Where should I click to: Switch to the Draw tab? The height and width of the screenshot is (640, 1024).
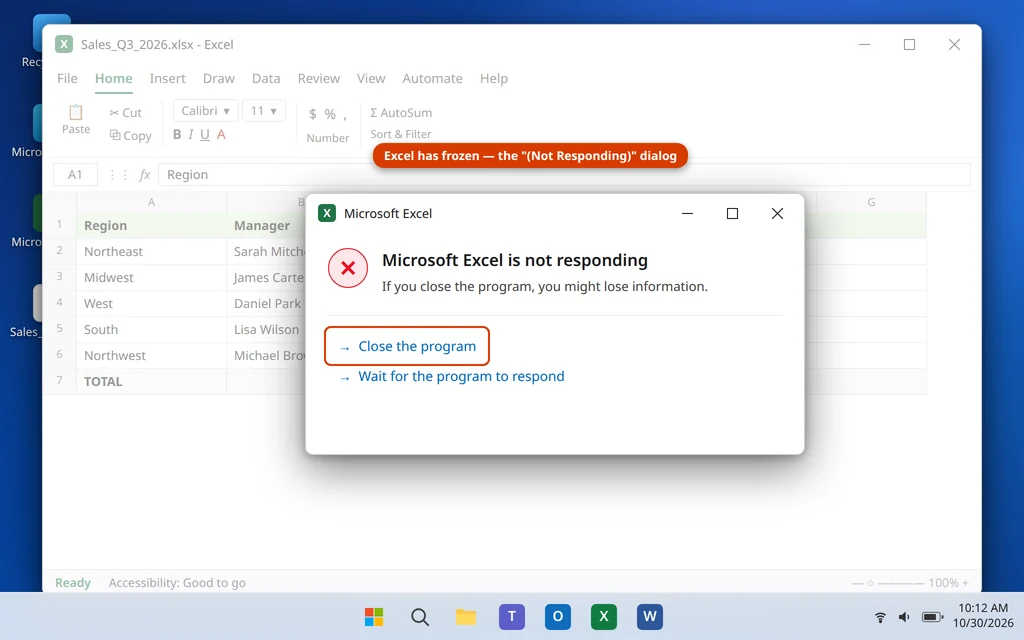point(219,78)
